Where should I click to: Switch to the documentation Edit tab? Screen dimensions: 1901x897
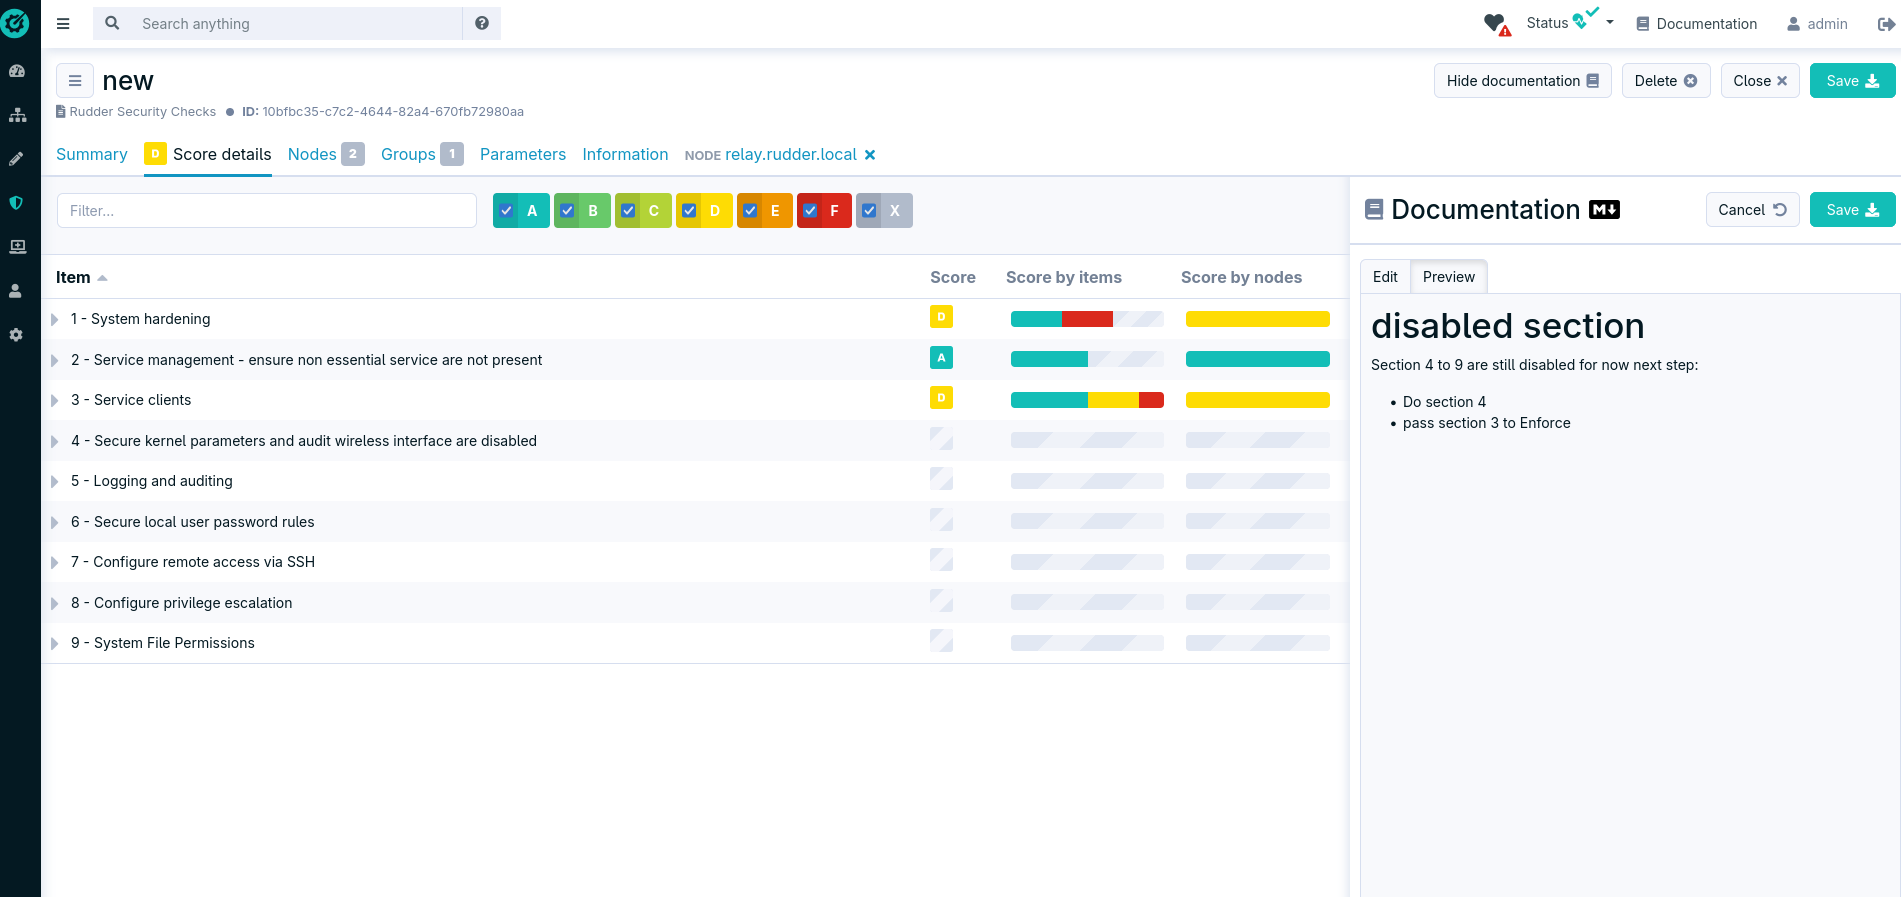tap(1385, 277)
